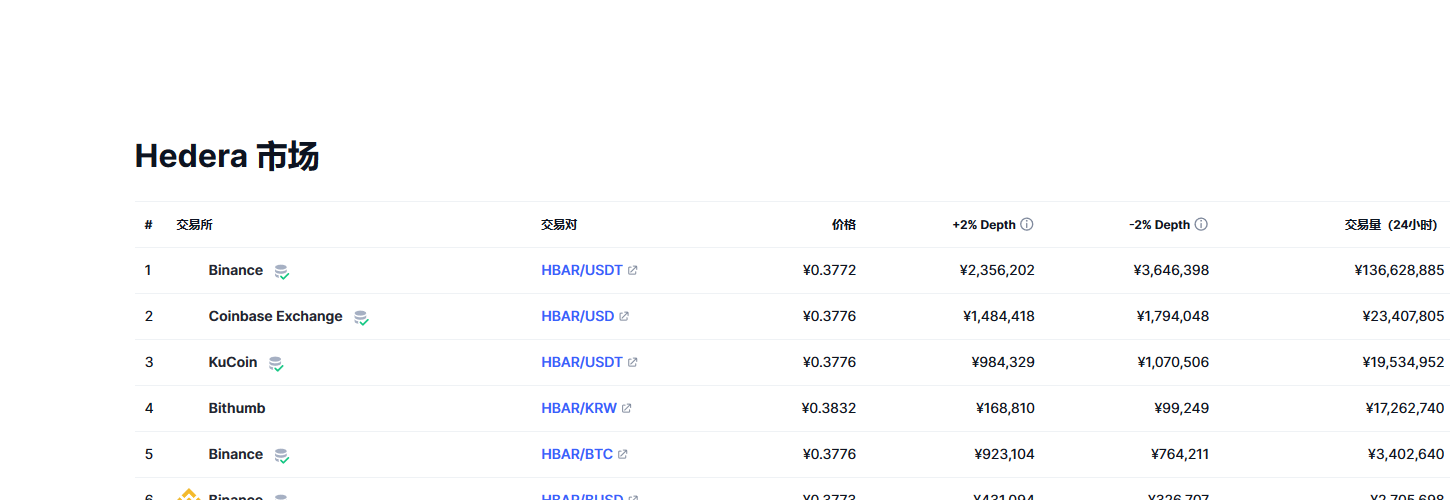
Task: Click the external link icon beside HBAR/USD
Action: click(x=624, y=317)
